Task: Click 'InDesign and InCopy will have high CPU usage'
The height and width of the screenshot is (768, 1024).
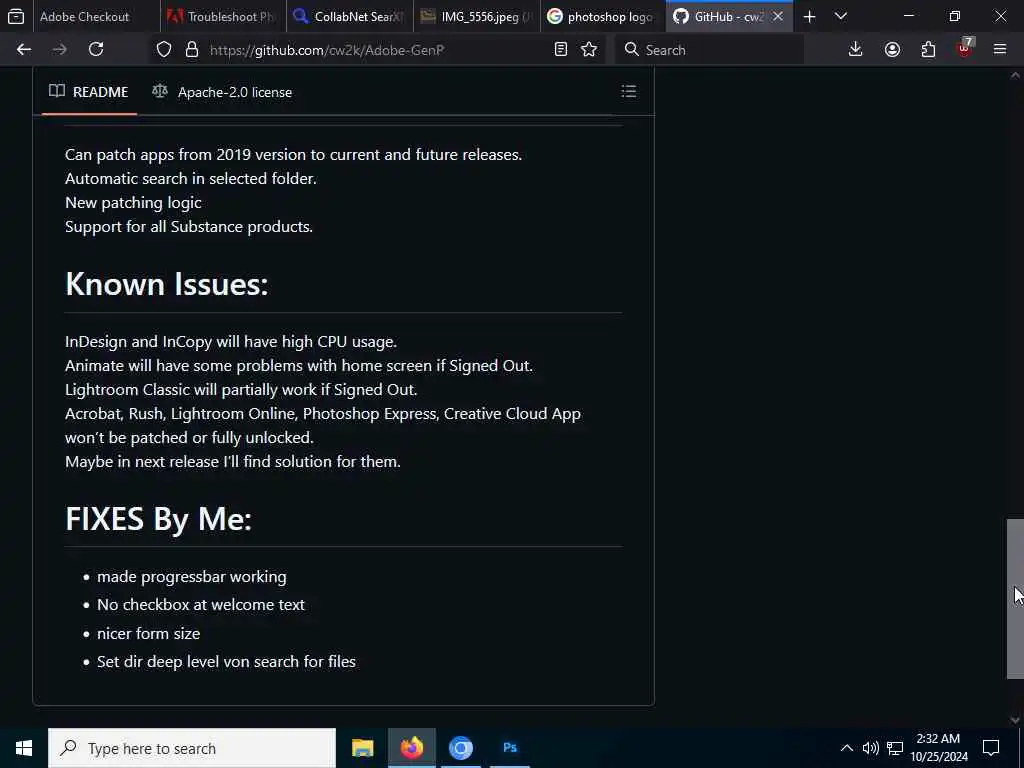Action: click(231, 342)
